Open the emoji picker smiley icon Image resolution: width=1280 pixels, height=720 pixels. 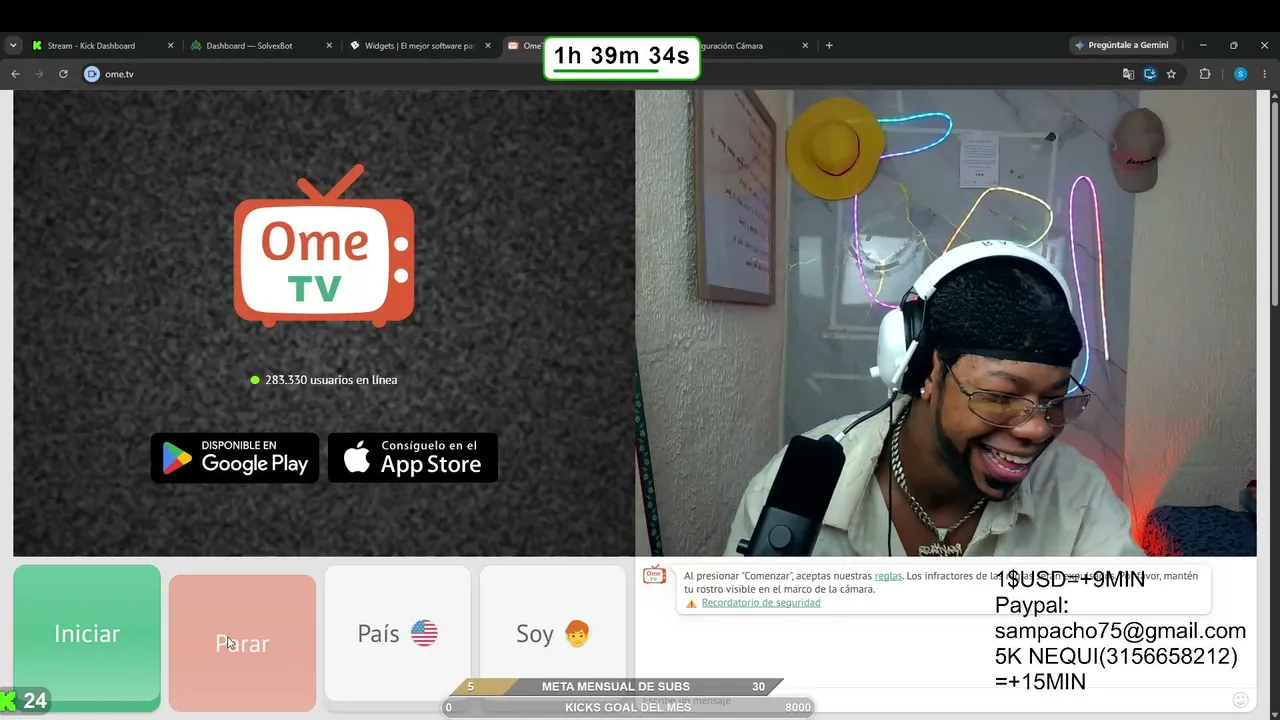tap(1241, 700)
